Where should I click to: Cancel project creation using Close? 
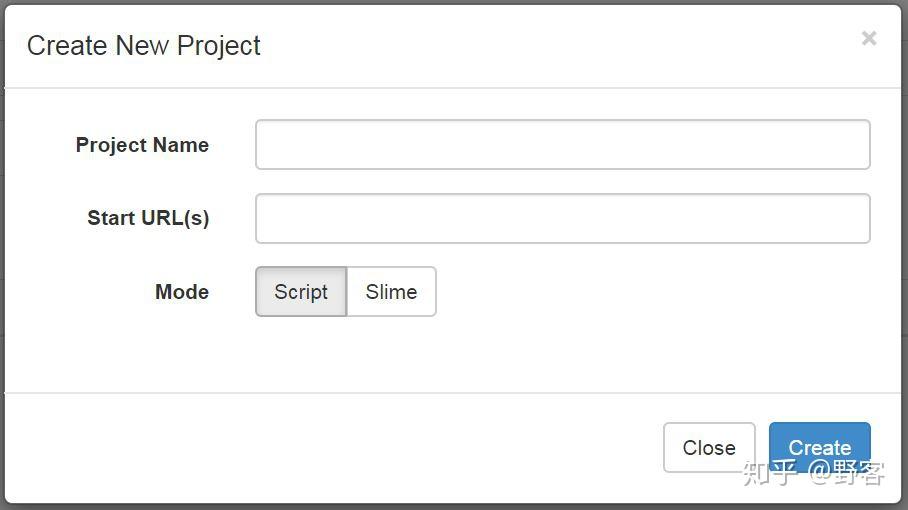click(x=709, y=447)
